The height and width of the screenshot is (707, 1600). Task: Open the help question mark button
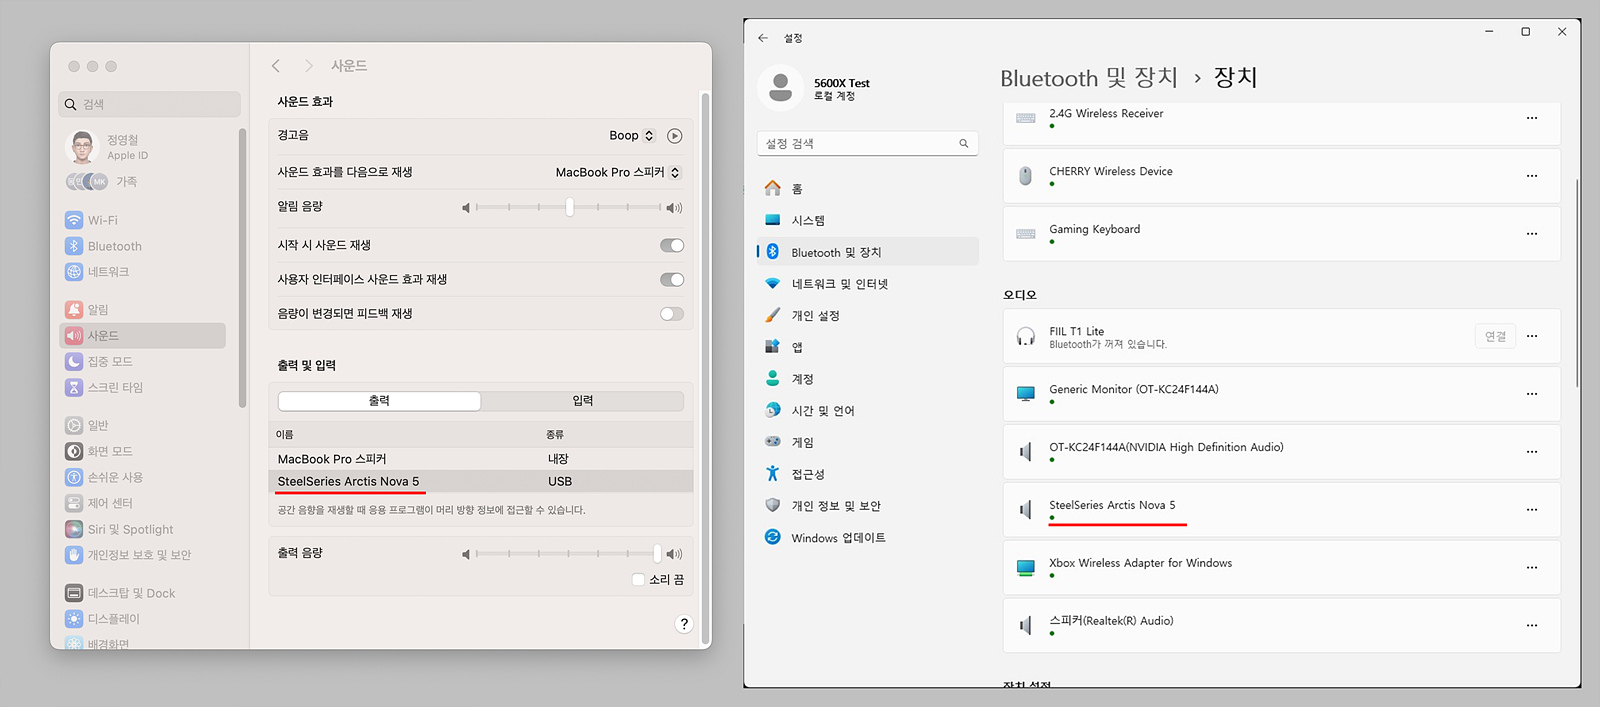click(684, 624)
